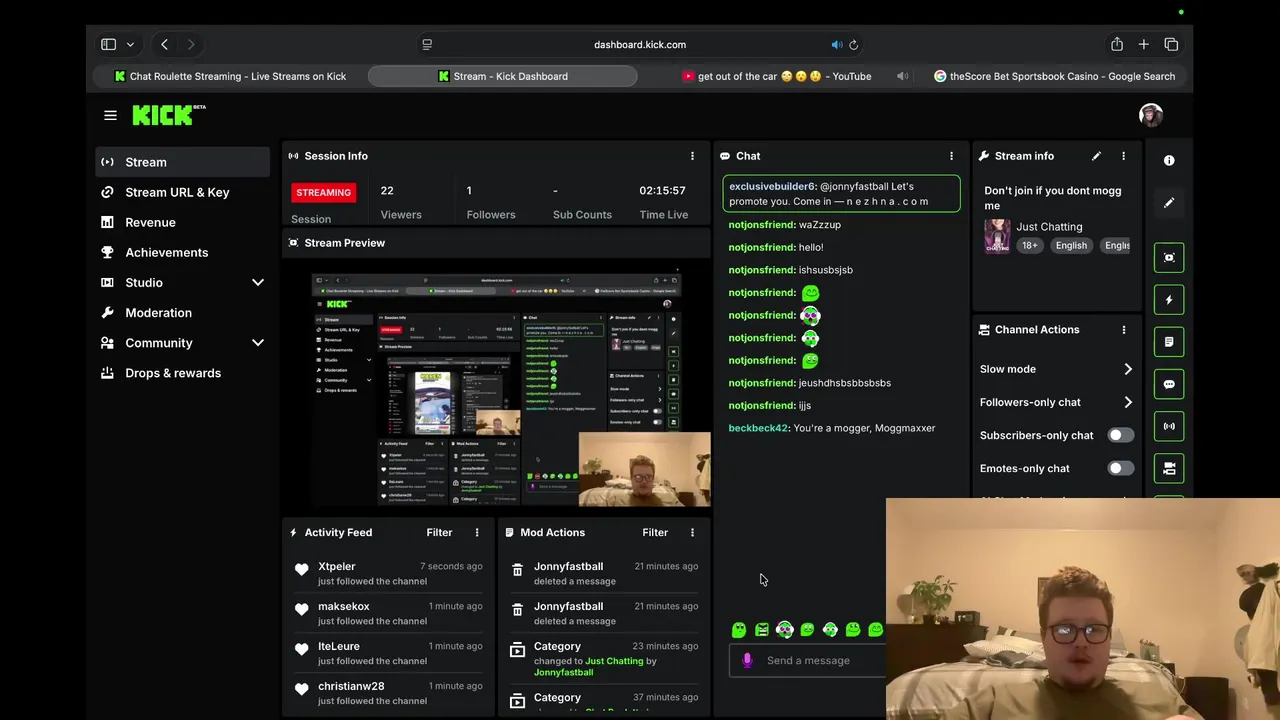This screenshot has width=1280, height=720.
Task: Click the purple microphone icon in message box
Action: tap(747, 660)
